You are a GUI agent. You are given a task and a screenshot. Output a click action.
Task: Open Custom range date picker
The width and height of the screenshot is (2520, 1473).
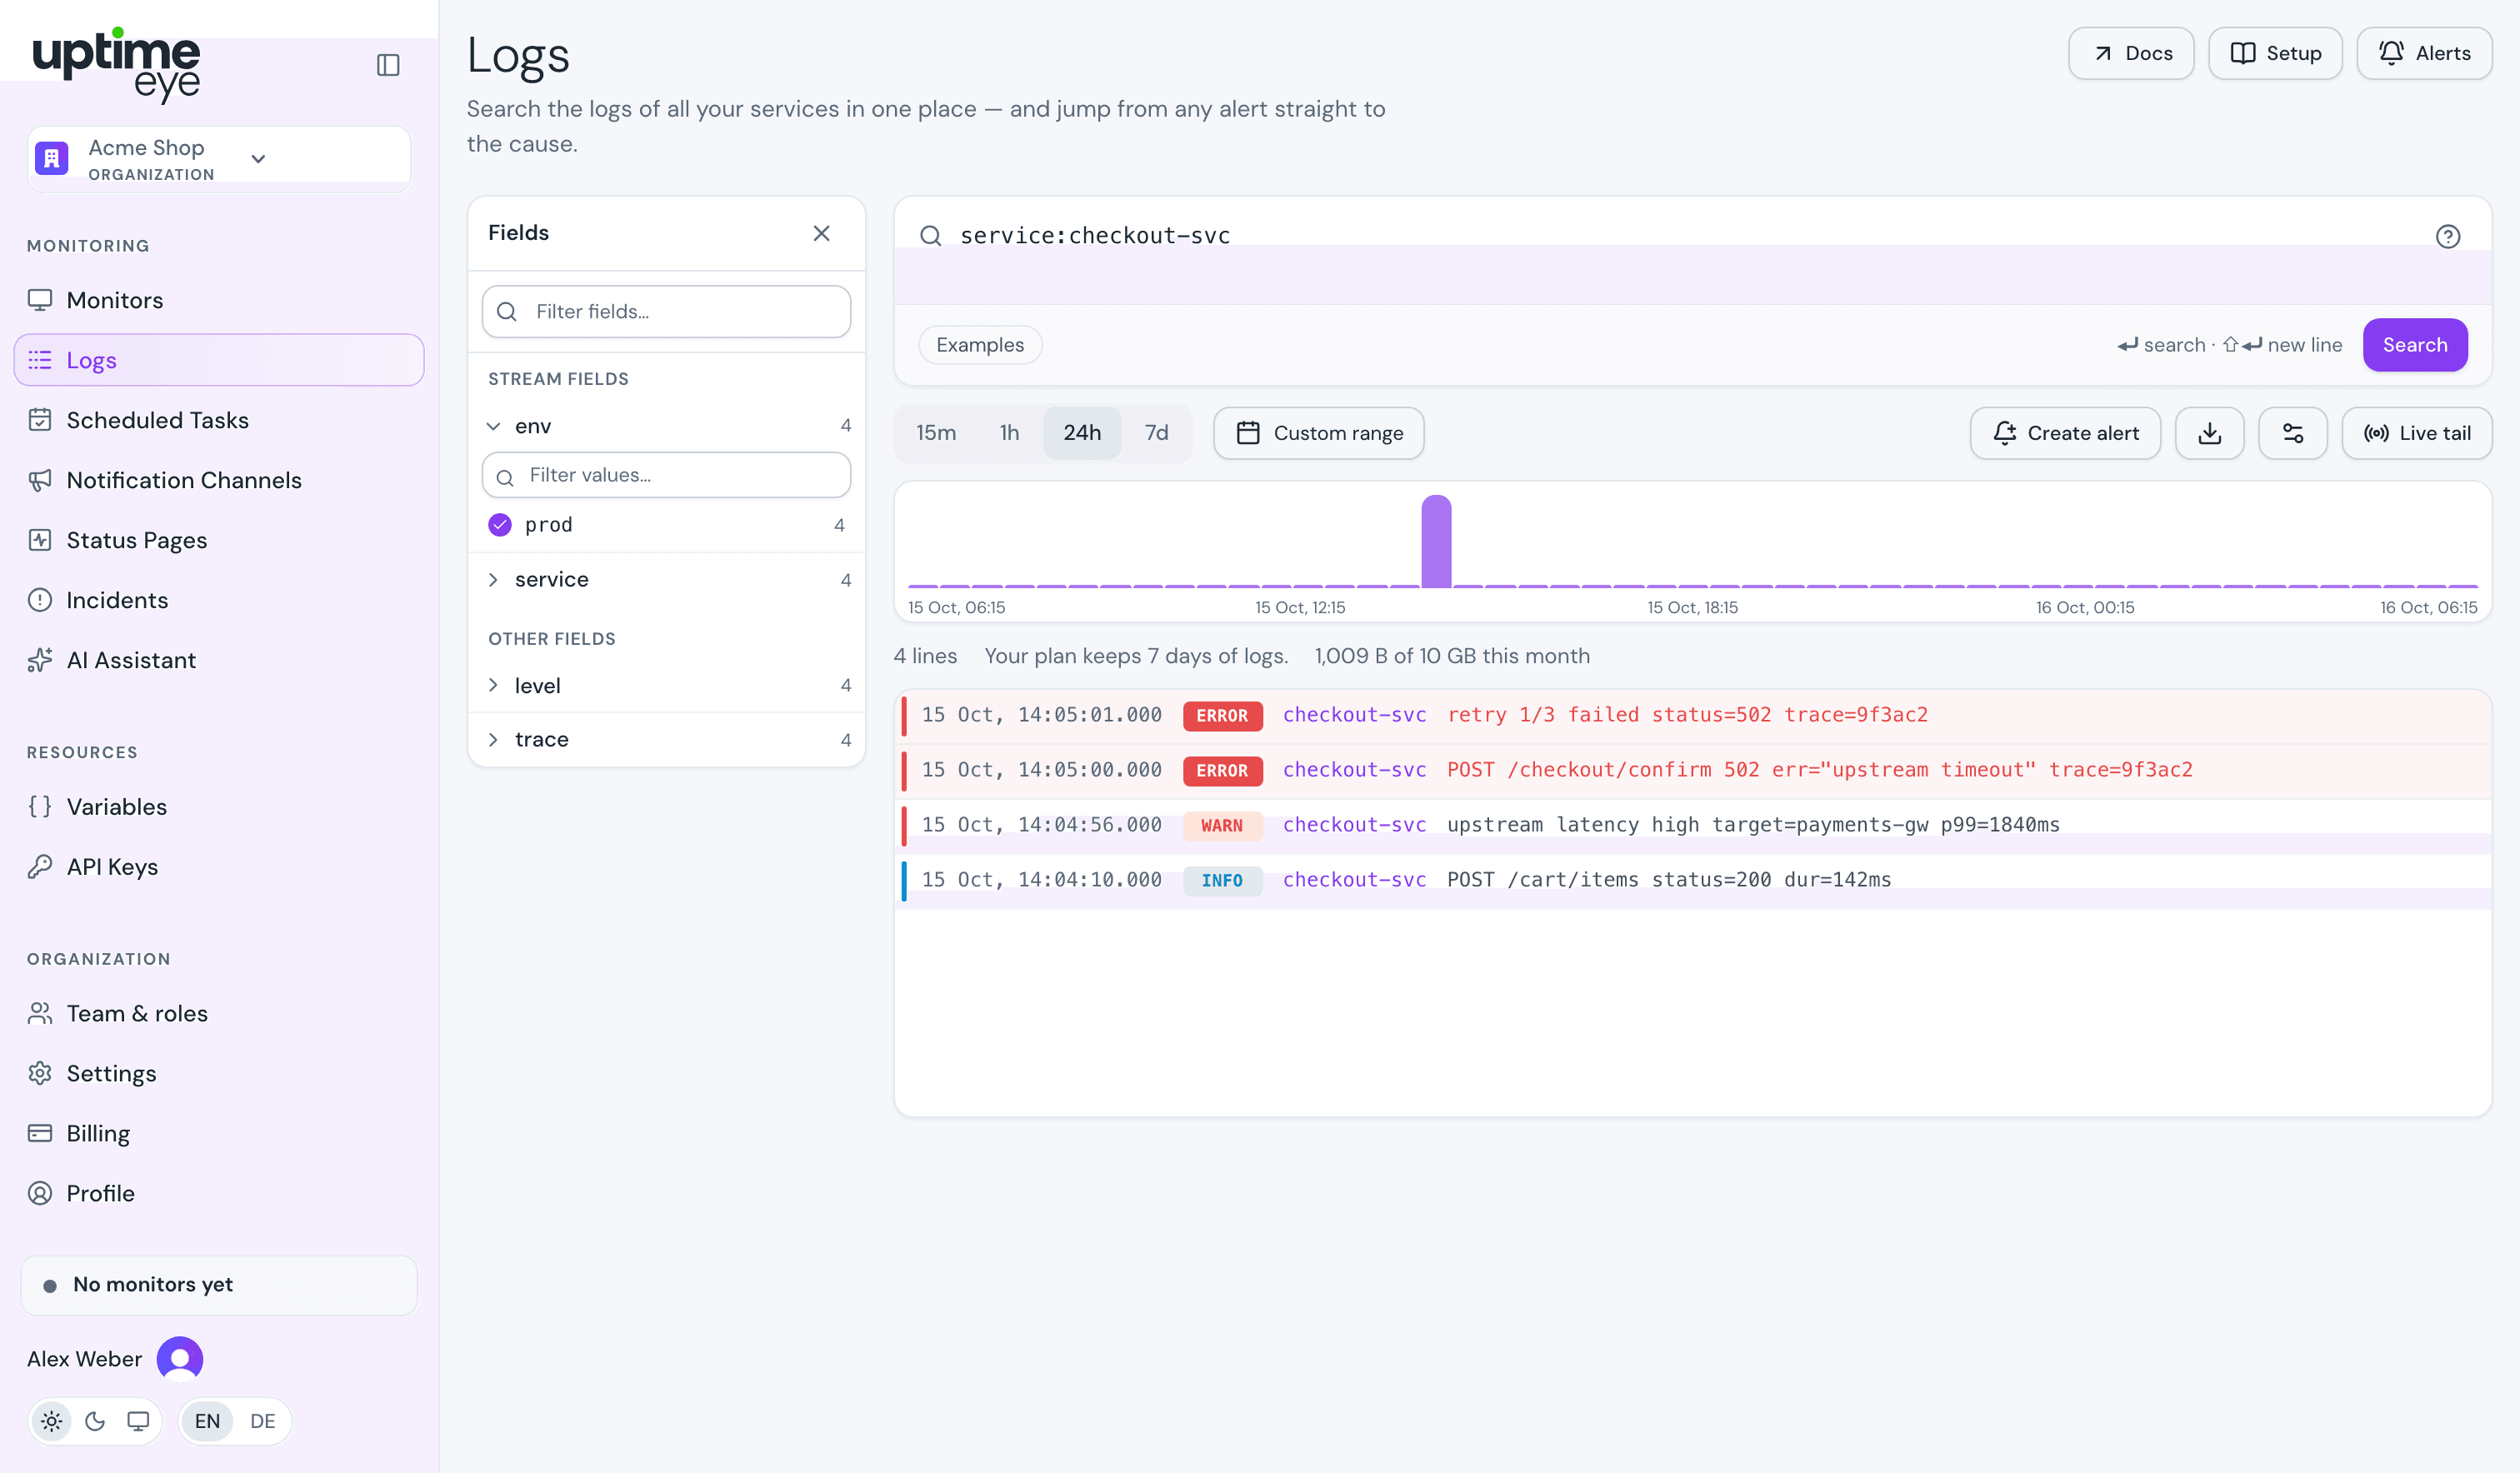pyautogui.click(x=1318, y=433)
